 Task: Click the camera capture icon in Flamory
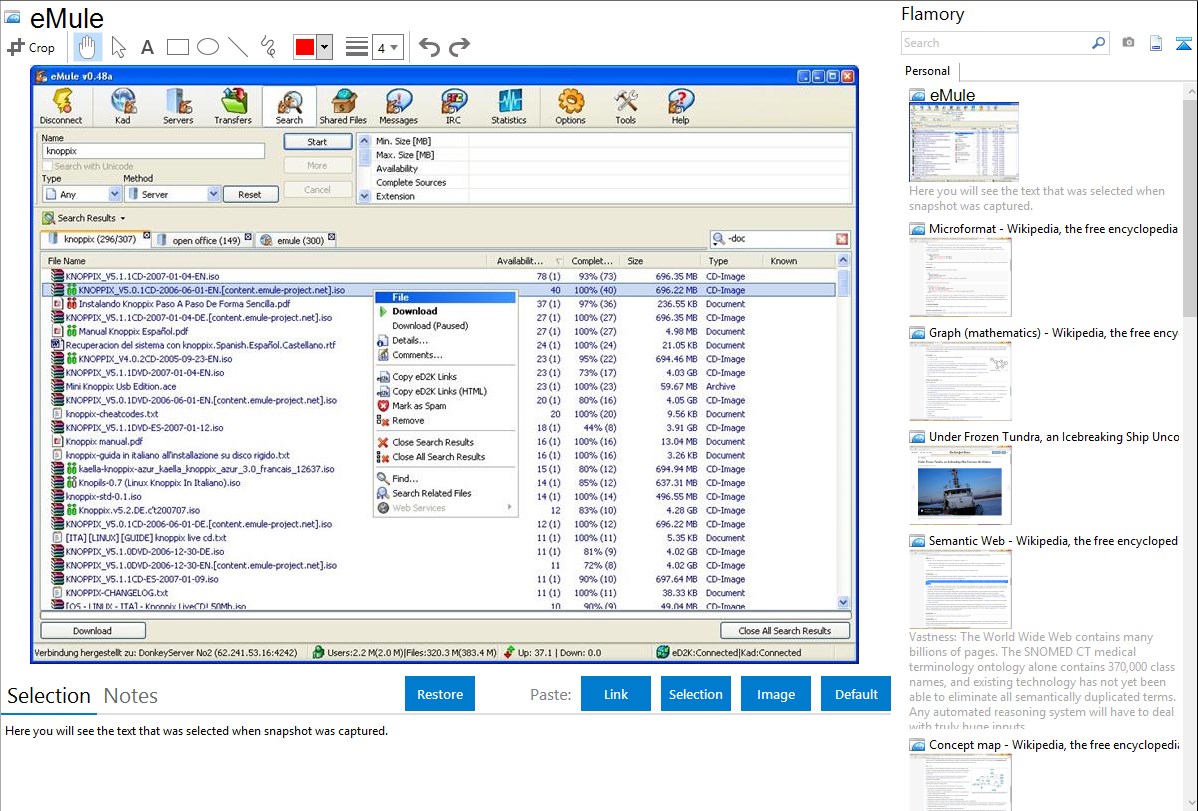(x=1128, y=43)
